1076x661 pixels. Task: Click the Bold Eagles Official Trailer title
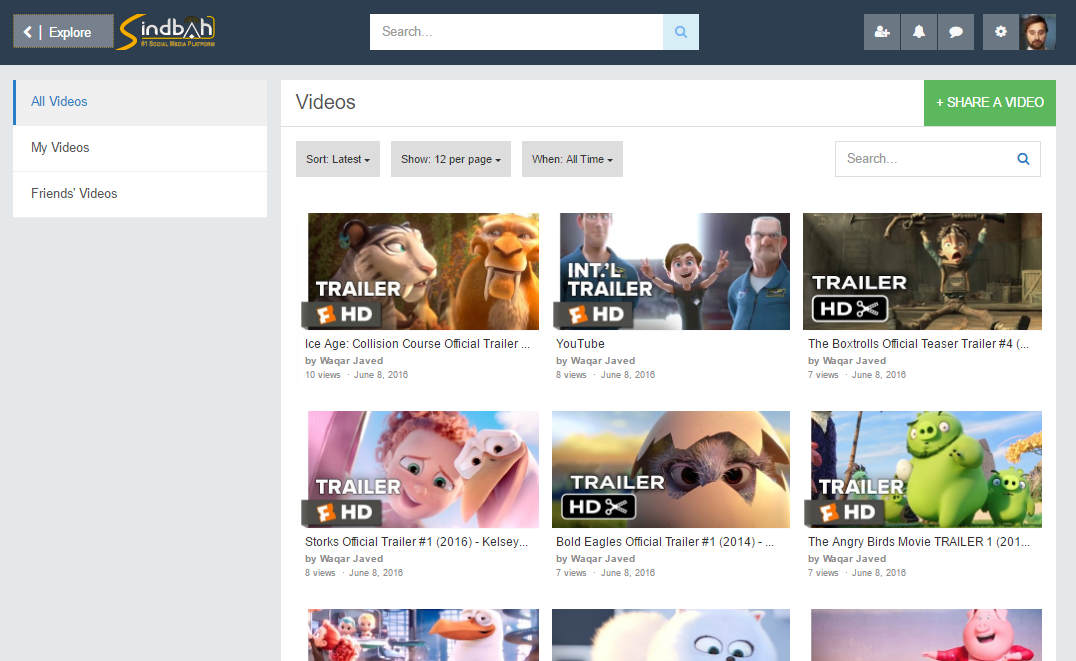[x=665, y=542]
